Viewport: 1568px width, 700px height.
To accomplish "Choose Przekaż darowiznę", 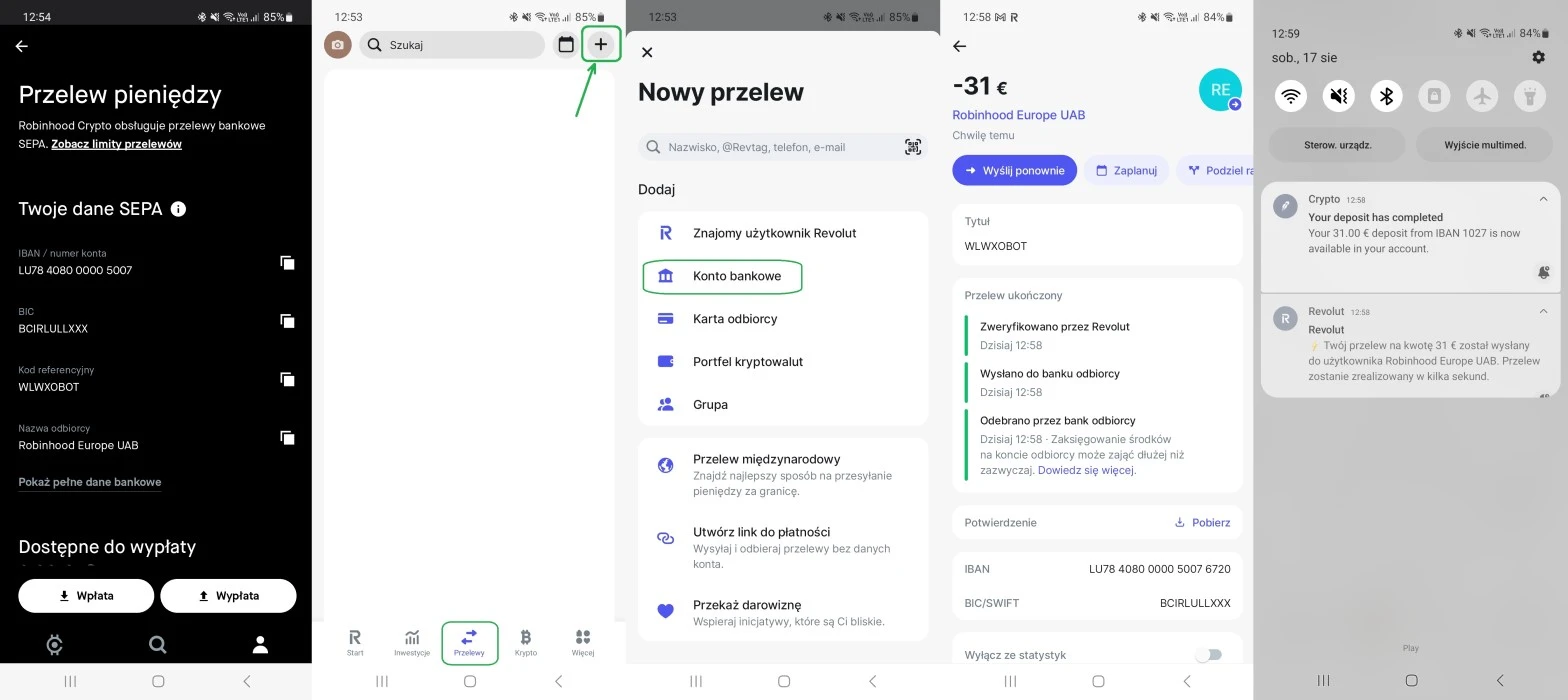I will coord(783,612).
